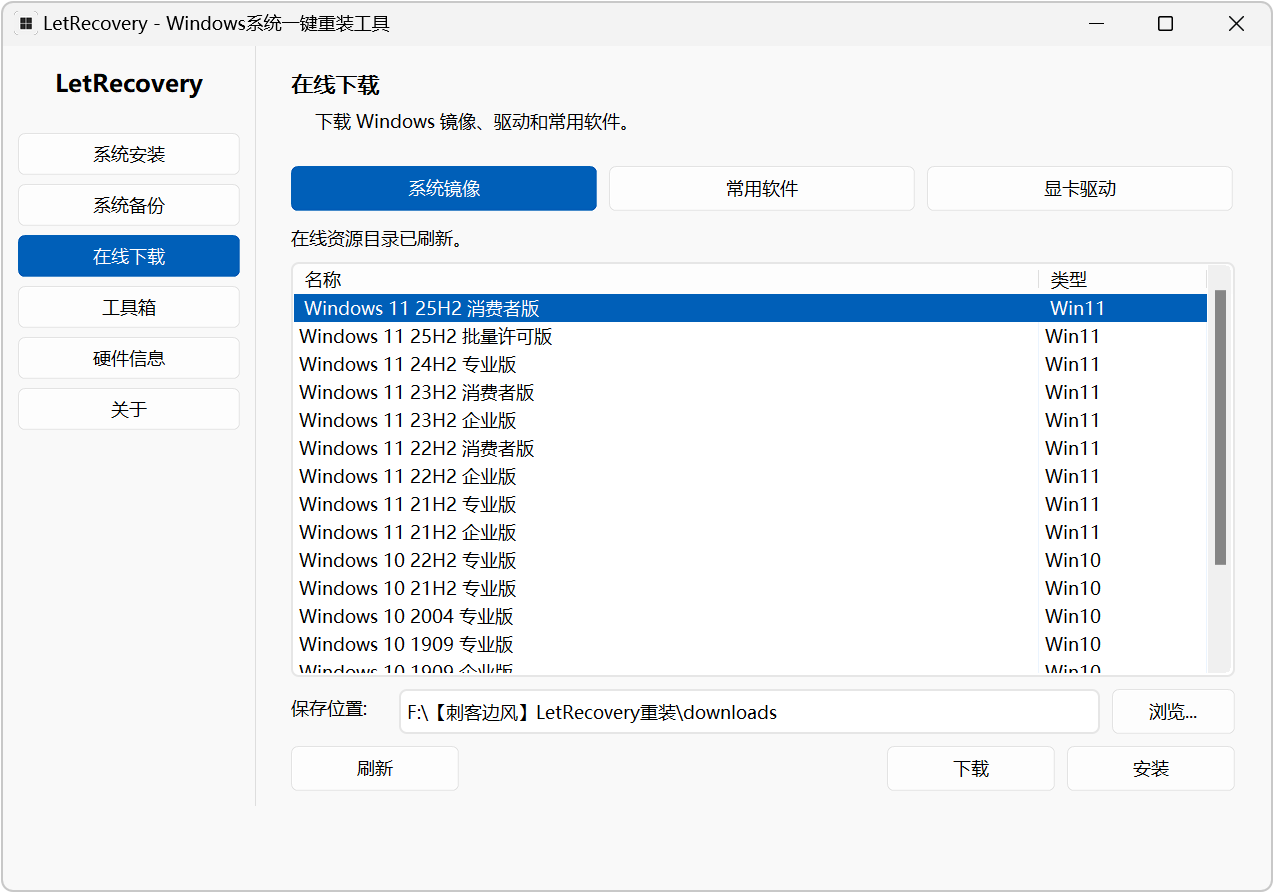Open the 关于 page
Image resolution: width=1274 pixels, height=893 pixels.
pos(129,409)
